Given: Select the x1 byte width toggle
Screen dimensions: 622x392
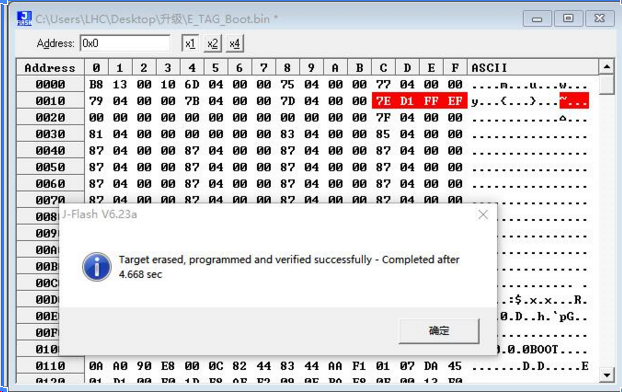Looking at the screenshot, I should [190, 43].
